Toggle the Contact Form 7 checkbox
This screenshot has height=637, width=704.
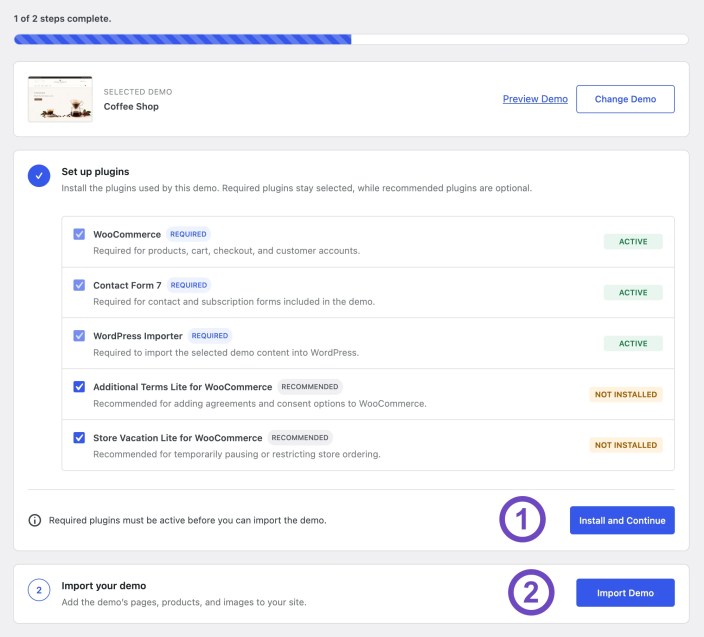79,285
